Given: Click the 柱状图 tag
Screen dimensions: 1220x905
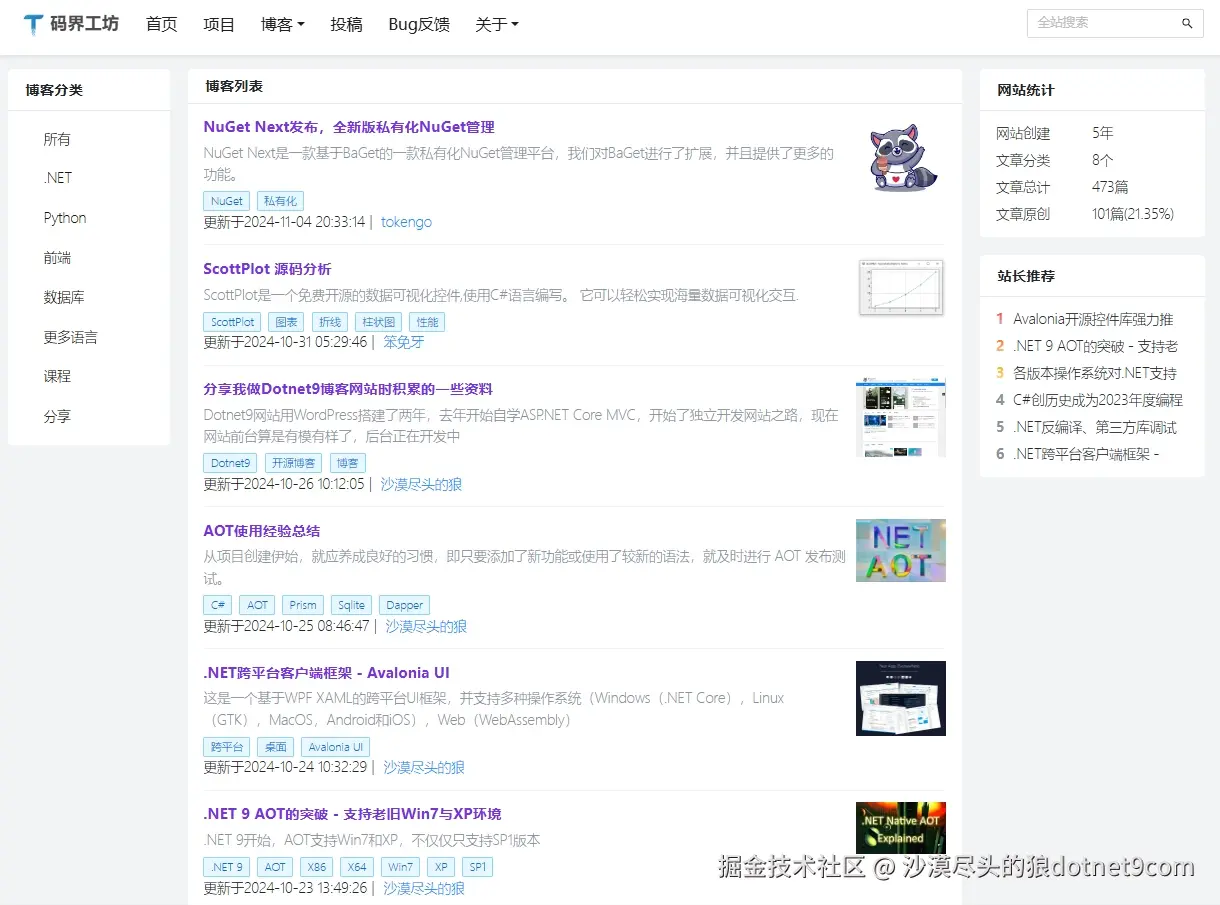Looking at the screenshot, I should [x=379, y=322].
